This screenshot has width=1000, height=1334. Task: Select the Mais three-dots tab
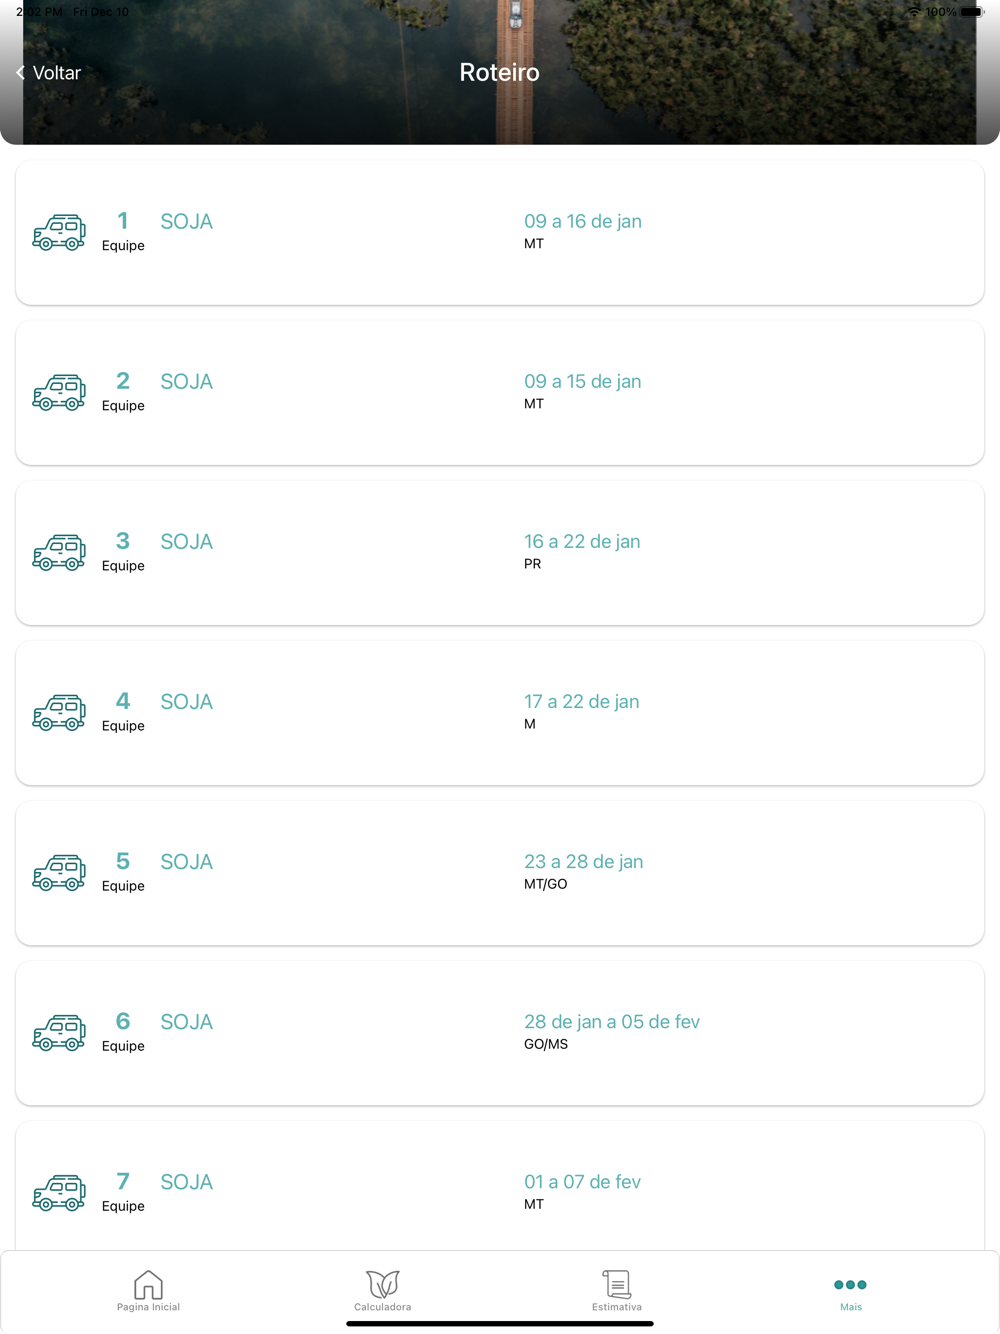850,1291
